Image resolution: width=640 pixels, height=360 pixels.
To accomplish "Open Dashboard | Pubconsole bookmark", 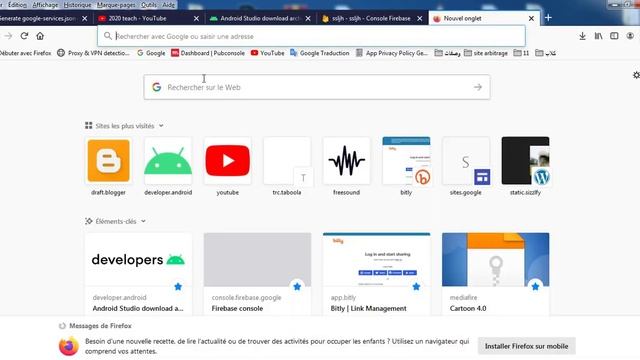I will (x=208, y=53).
